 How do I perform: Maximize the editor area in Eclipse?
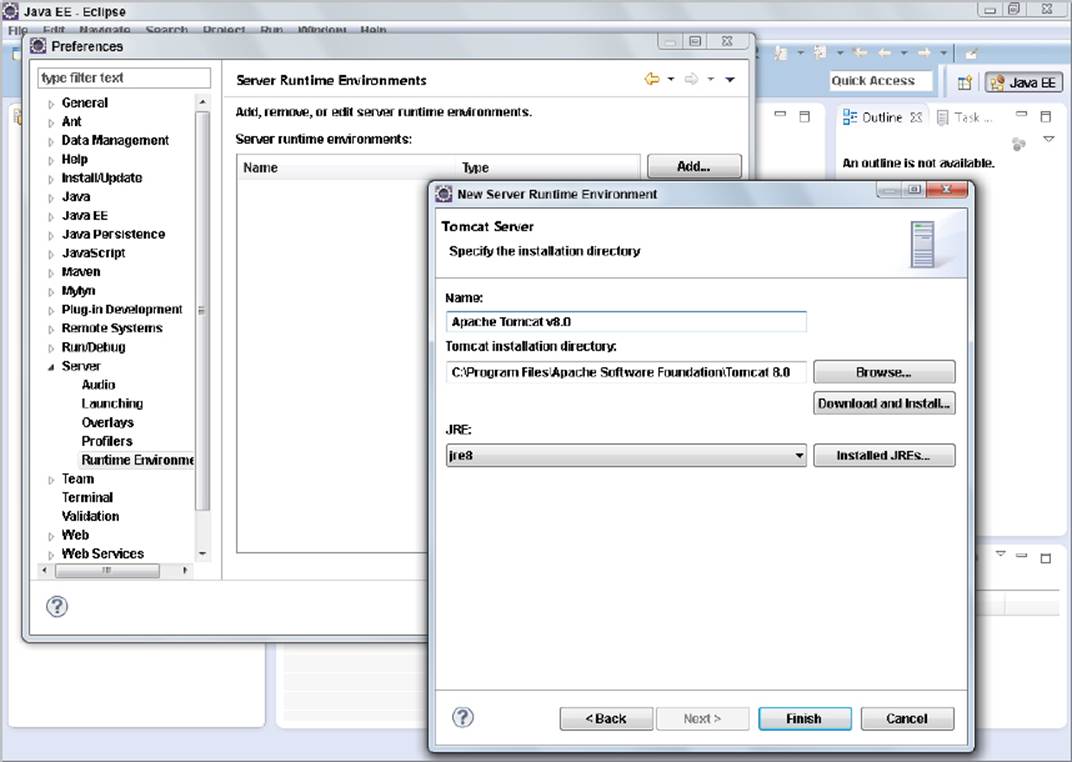coord(805,116)
